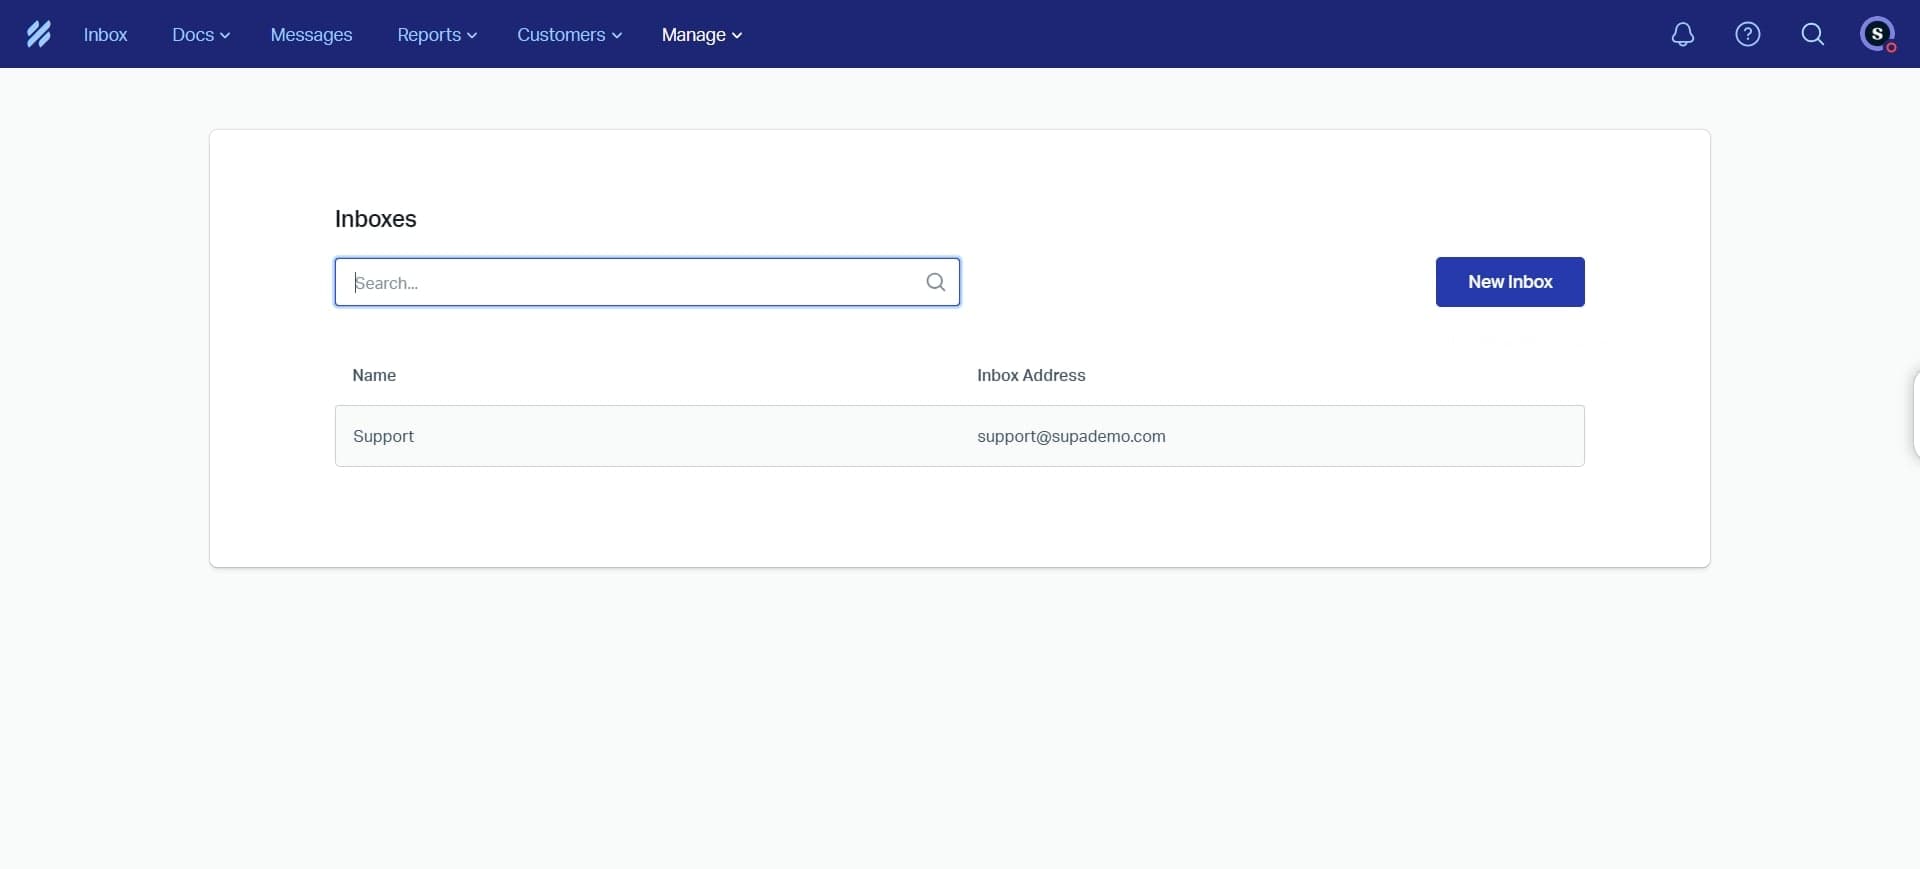The width and height of the screenshot is (1920, 869).
Task: Open the Customers dropdown
Action: coord(568,34)
